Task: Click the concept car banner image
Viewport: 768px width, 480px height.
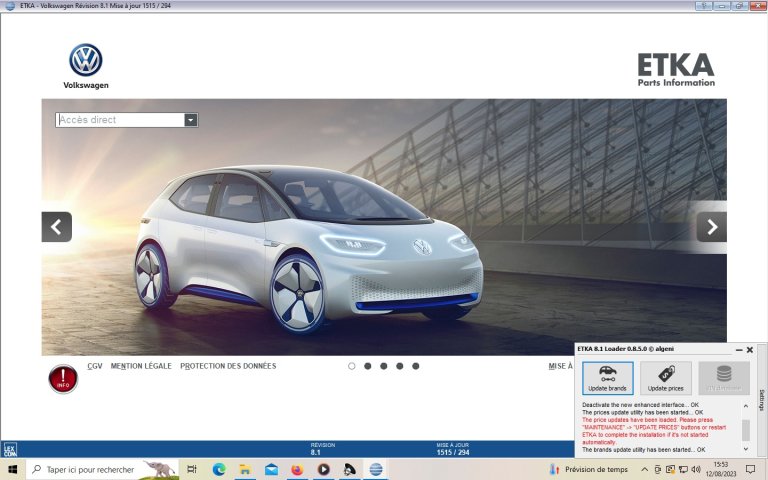Action: tap(384, 227)
